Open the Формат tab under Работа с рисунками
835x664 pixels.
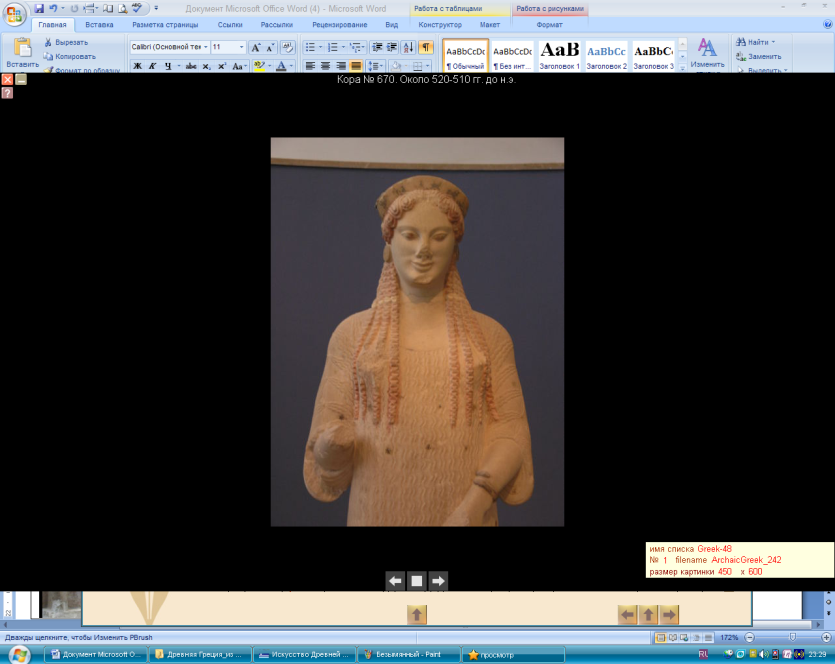549,24
